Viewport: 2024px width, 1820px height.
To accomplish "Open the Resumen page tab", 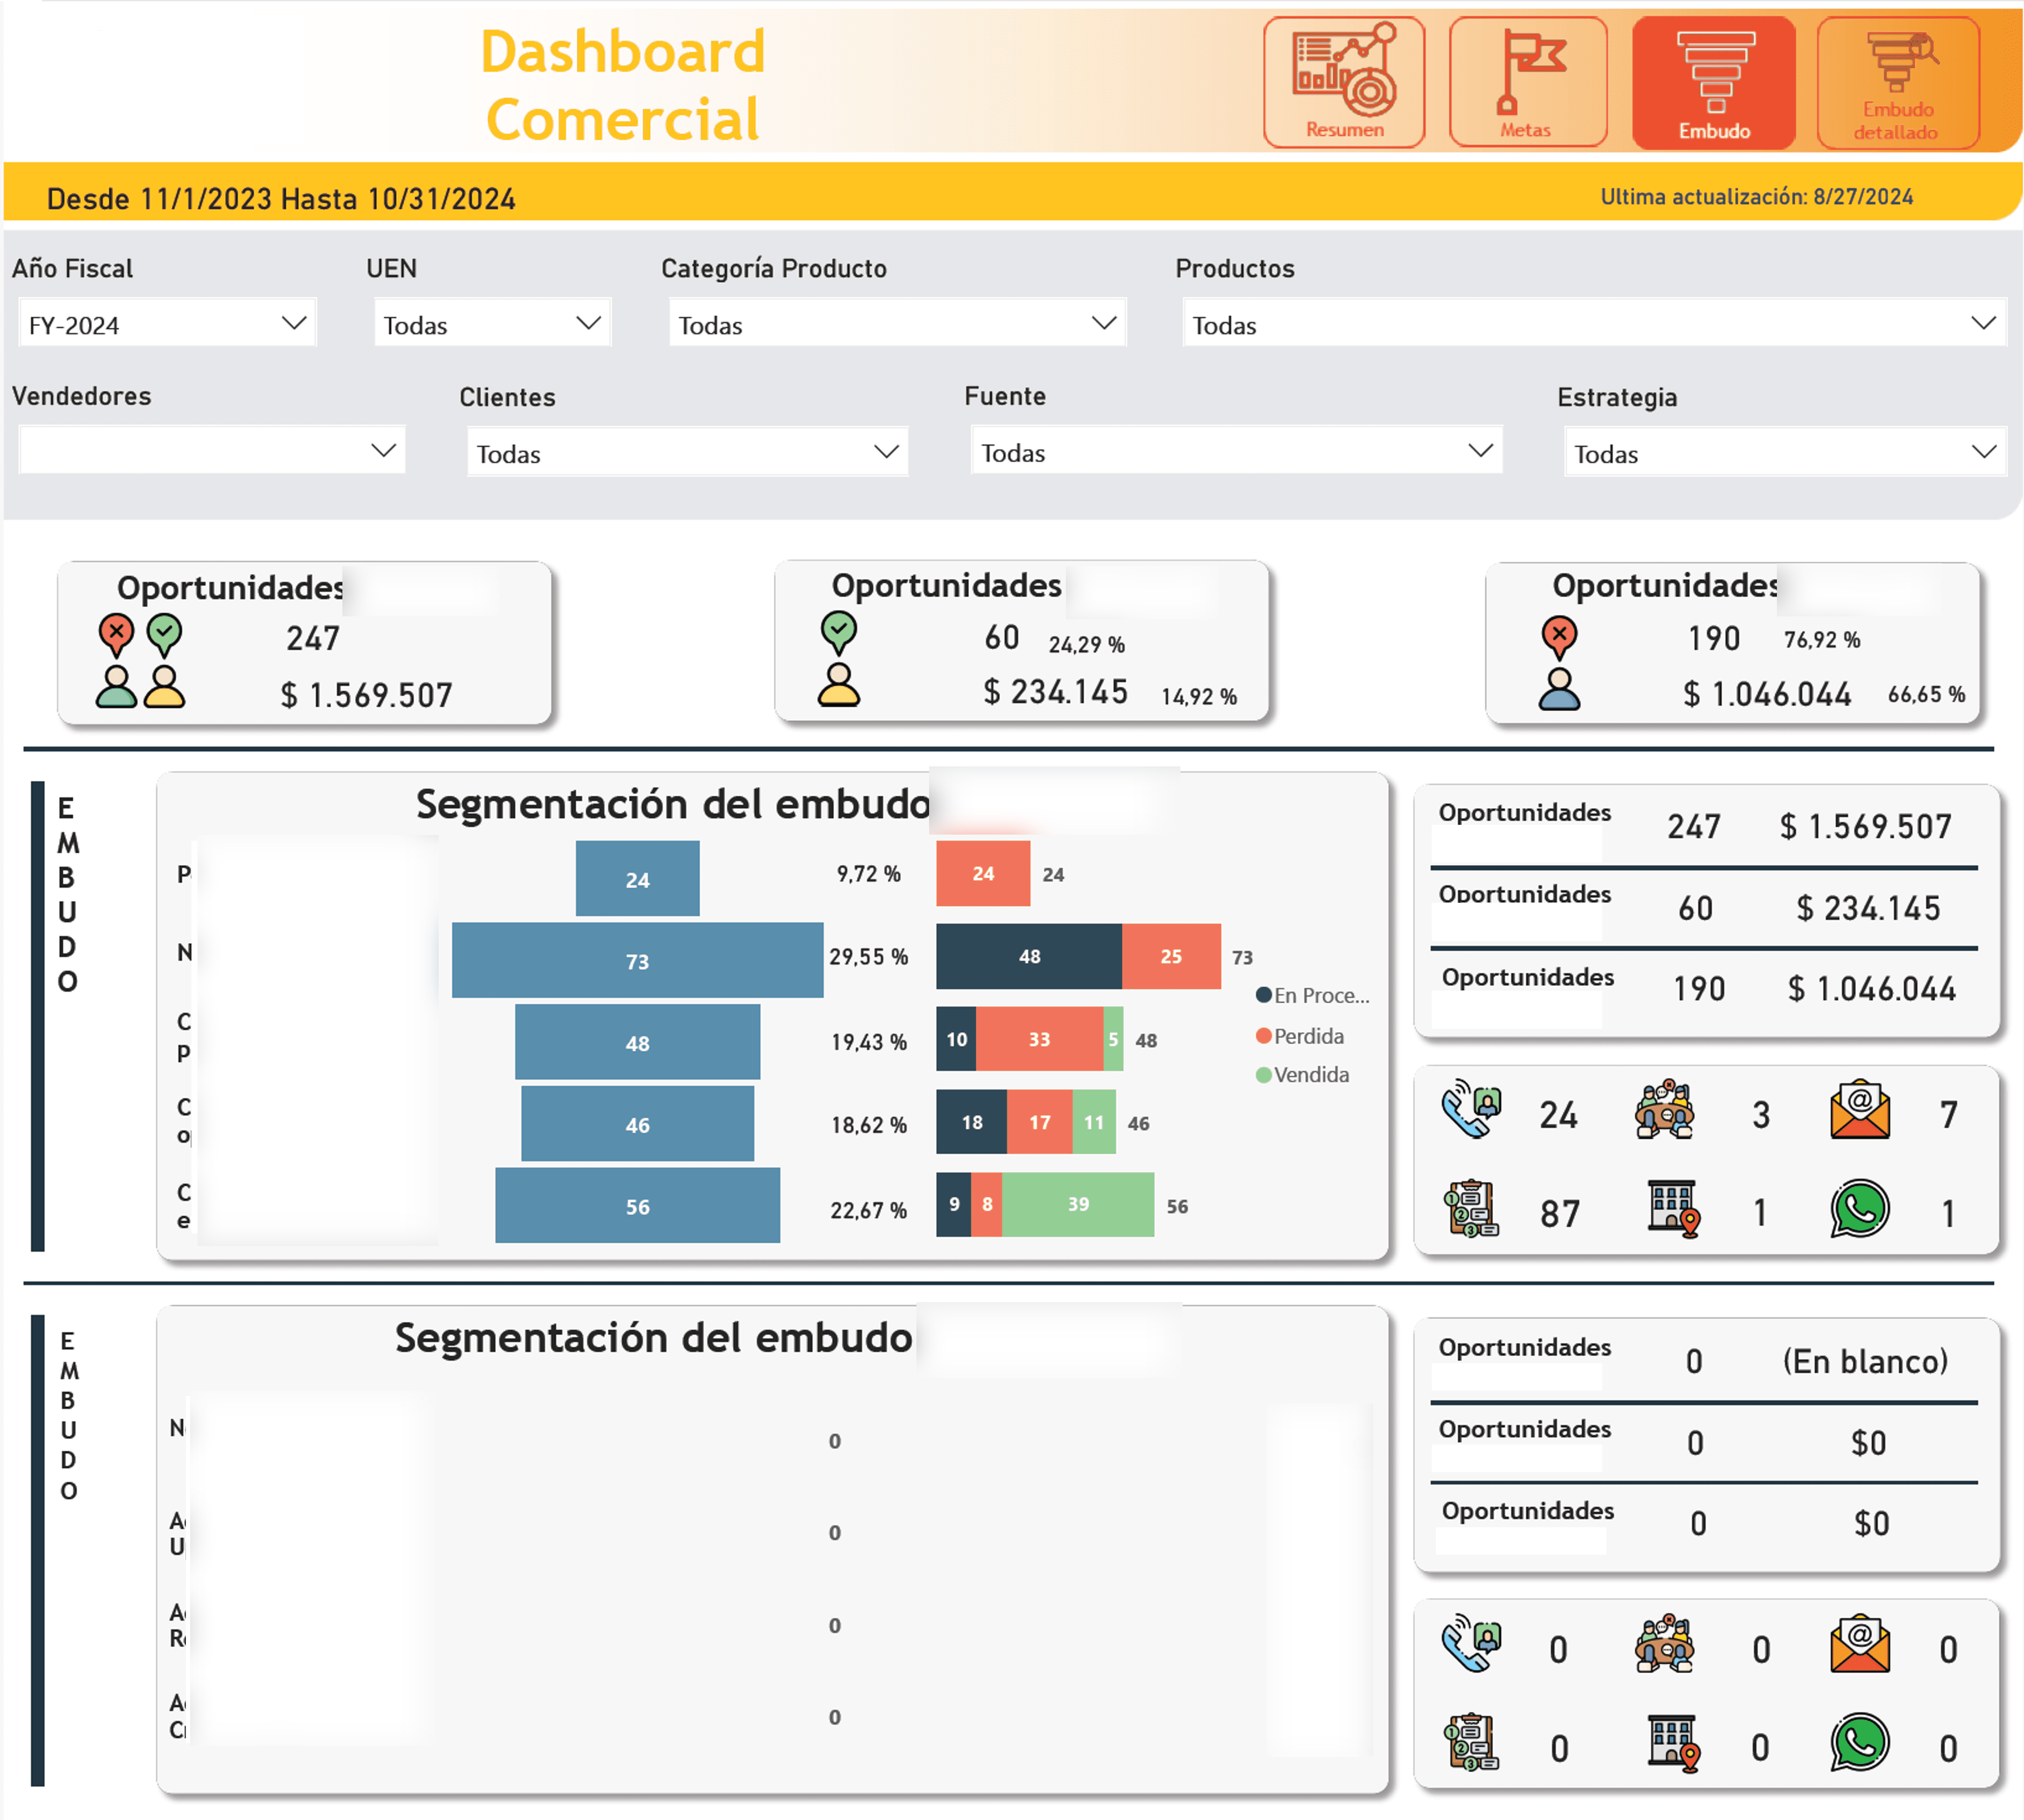I will [x=1343, y=82].
